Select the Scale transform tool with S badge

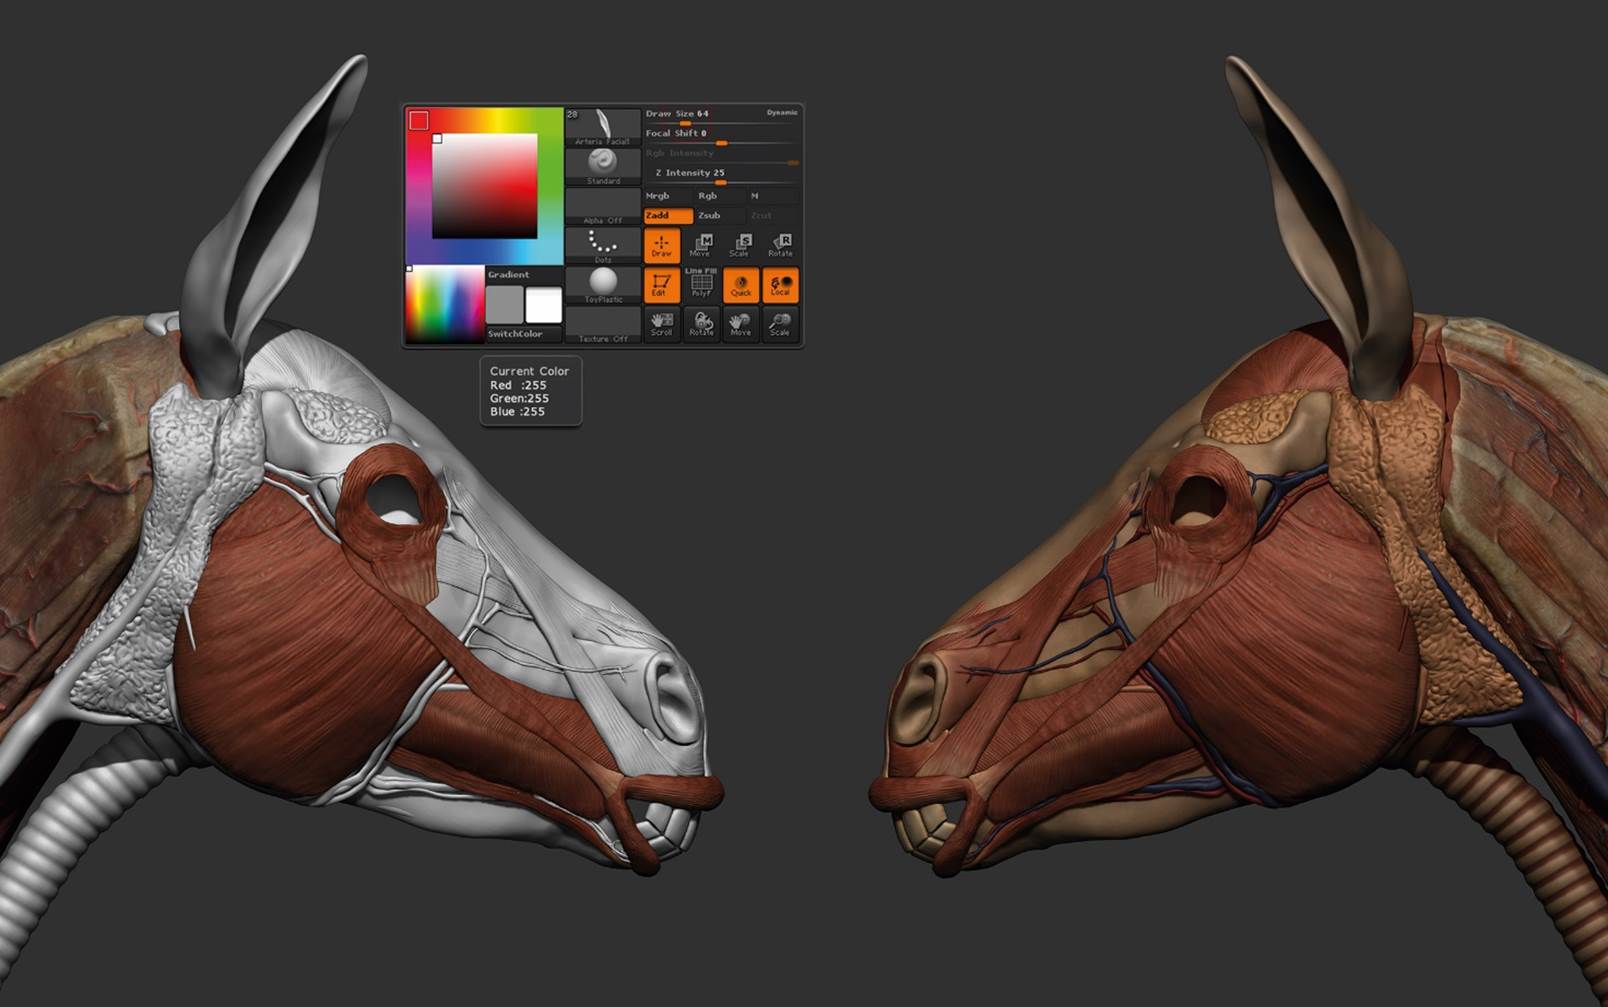point(740,245)
